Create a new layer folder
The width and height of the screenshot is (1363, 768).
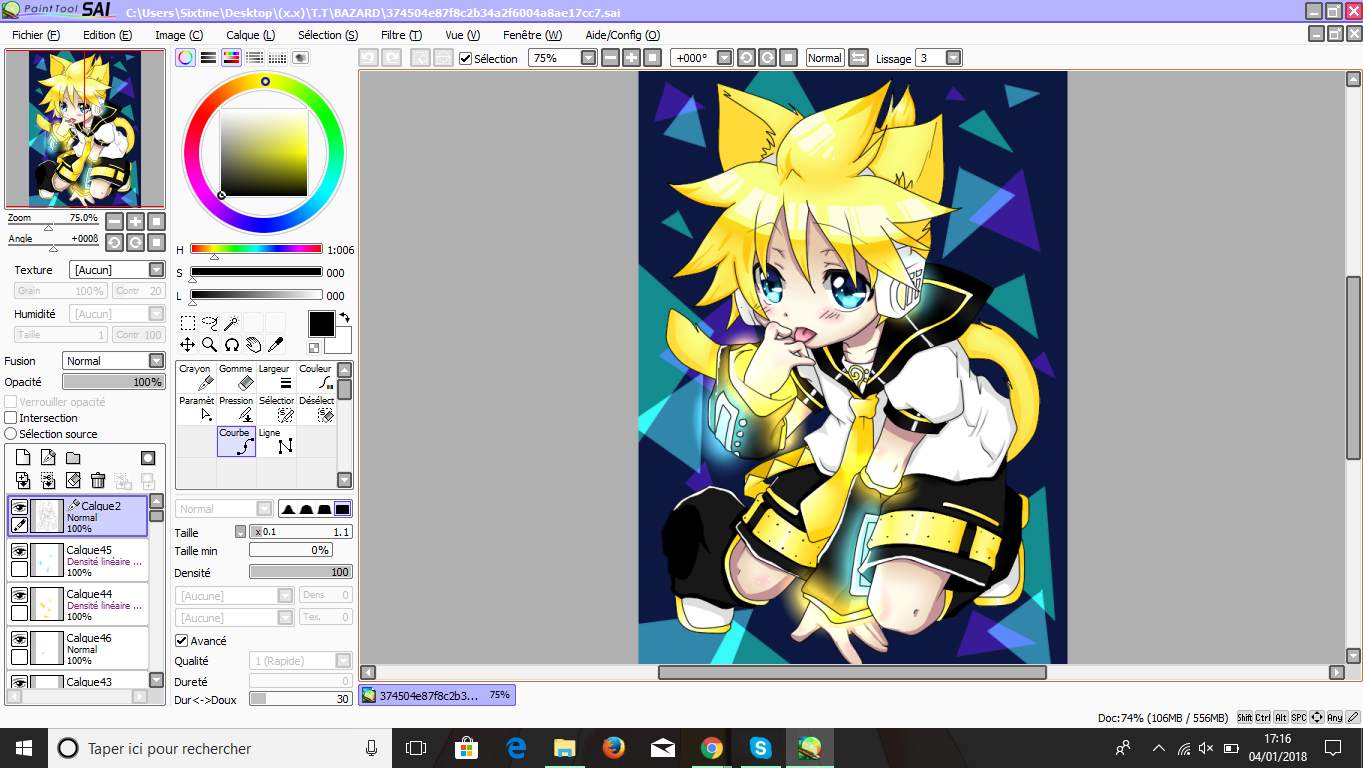coord(73,458)
